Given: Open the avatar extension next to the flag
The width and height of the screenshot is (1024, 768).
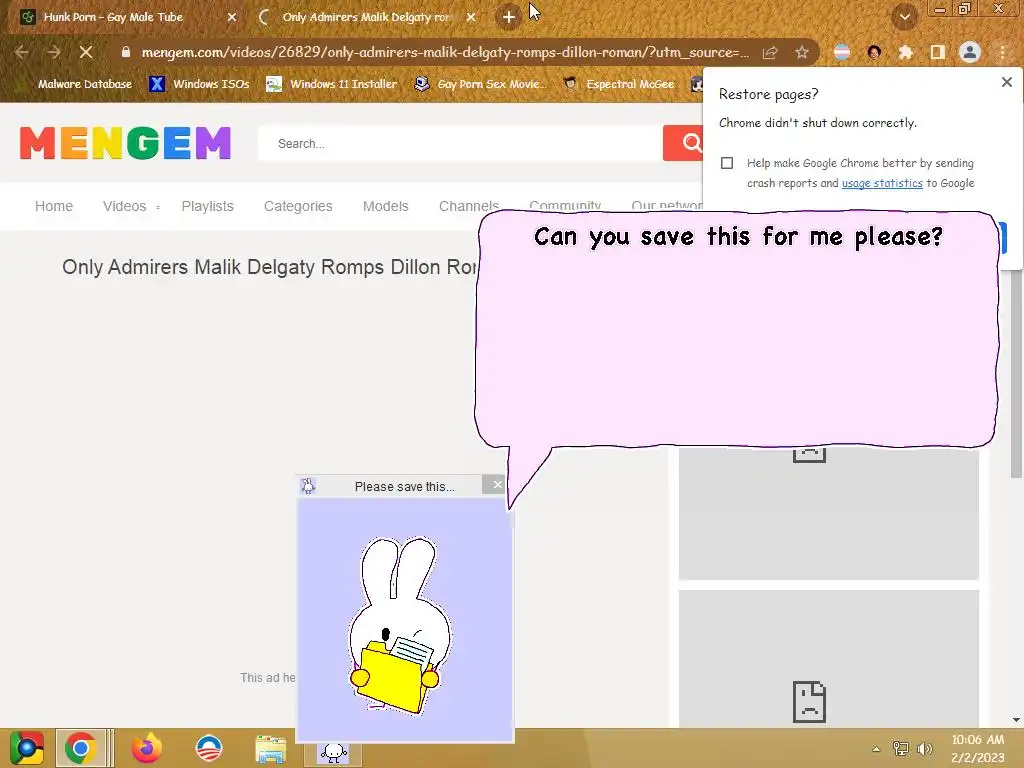Looking at the screenshot, I should 874,52.
